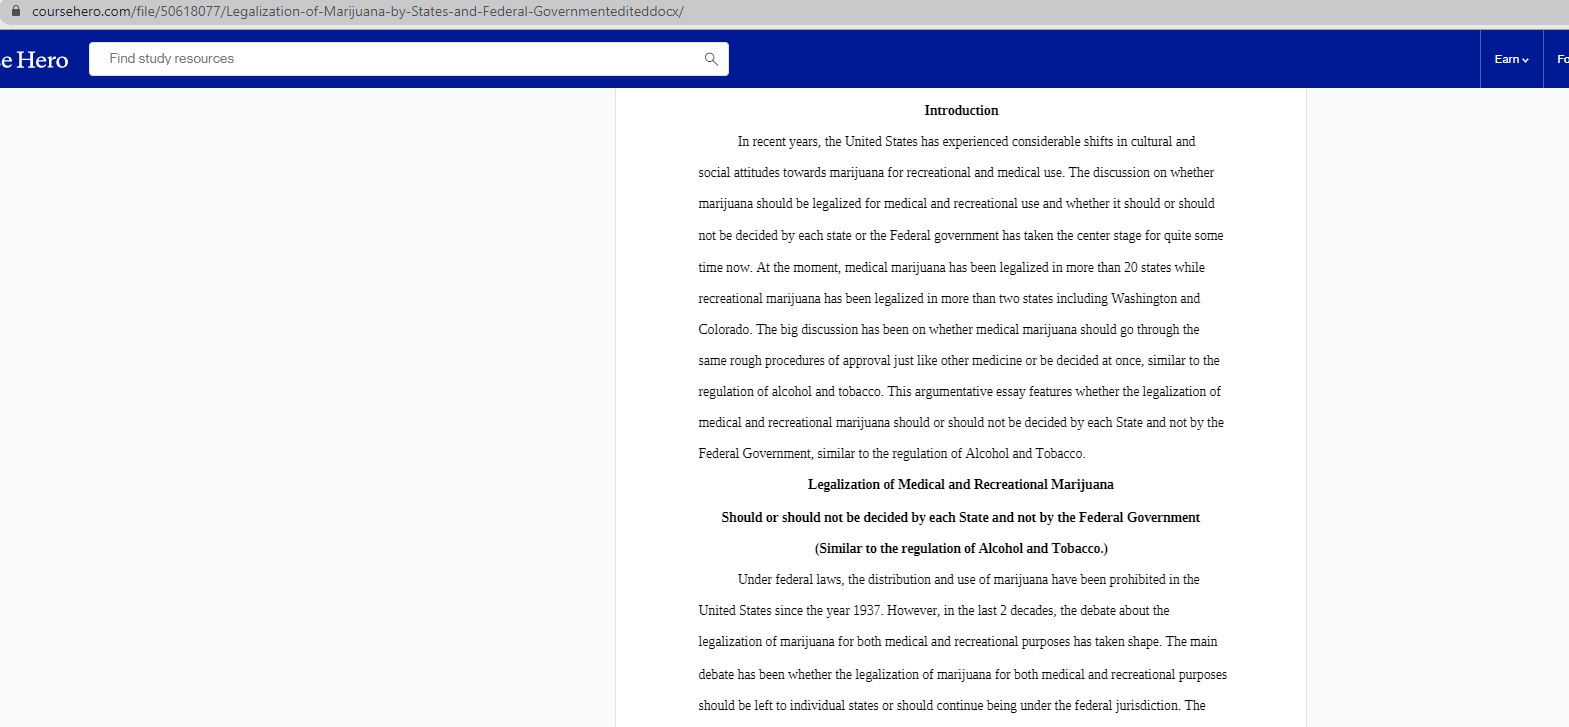Click the coursehero.com URL in address bar
The width and height of the screenshot is (1569, 727).
357,11
